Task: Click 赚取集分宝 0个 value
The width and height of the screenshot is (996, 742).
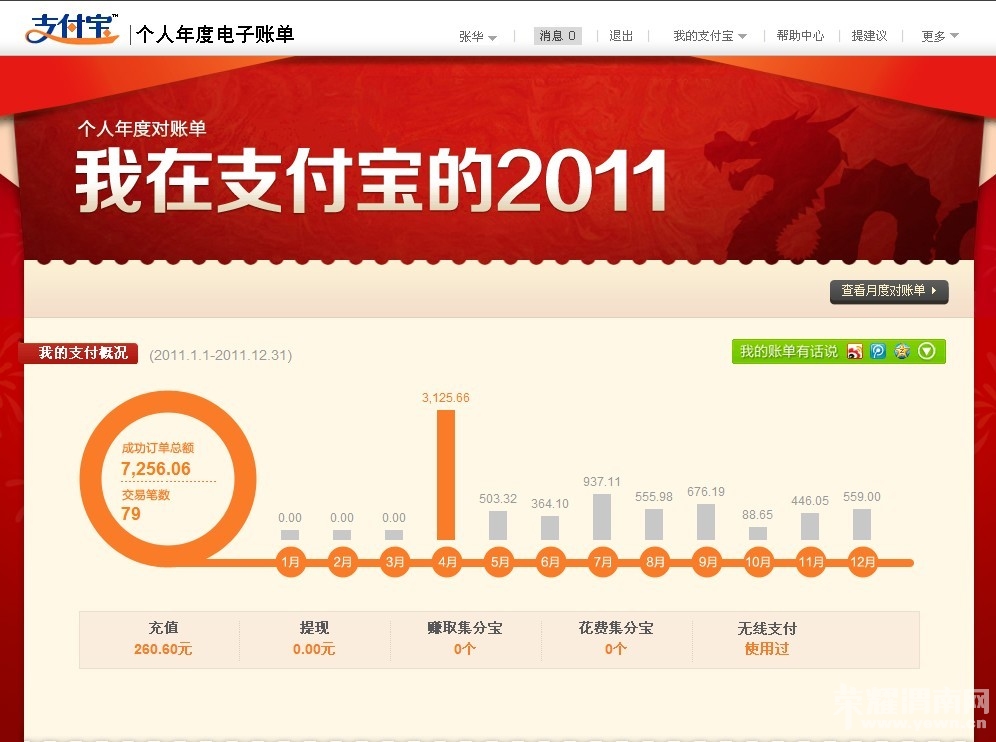Action: point(464,649)
